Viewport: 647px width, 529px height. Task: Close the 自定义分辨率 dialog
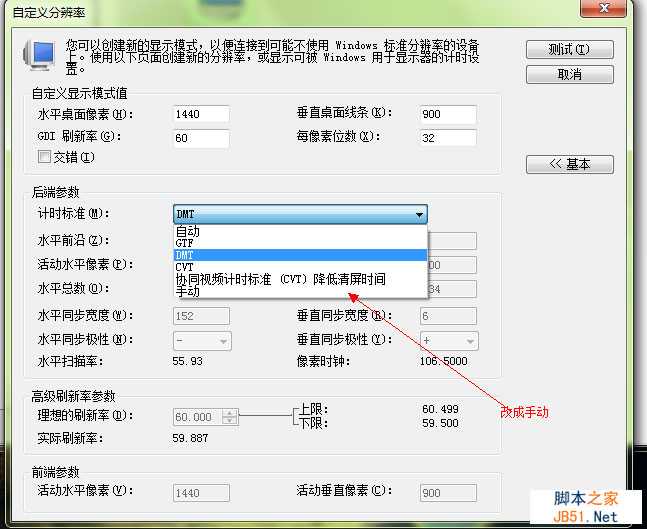click(603, 8)
